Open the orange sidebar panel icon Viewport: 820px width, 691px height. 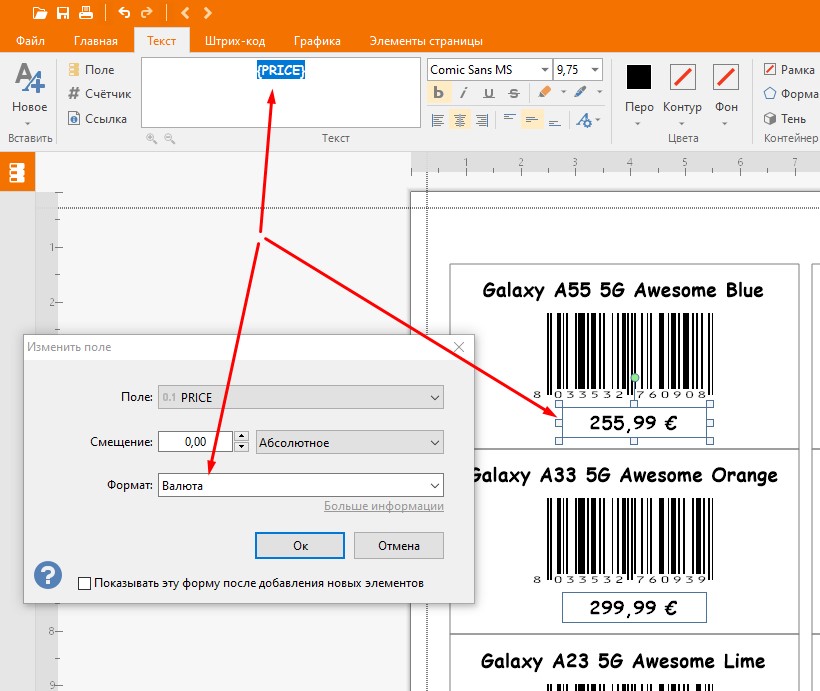tap(17, 172)
